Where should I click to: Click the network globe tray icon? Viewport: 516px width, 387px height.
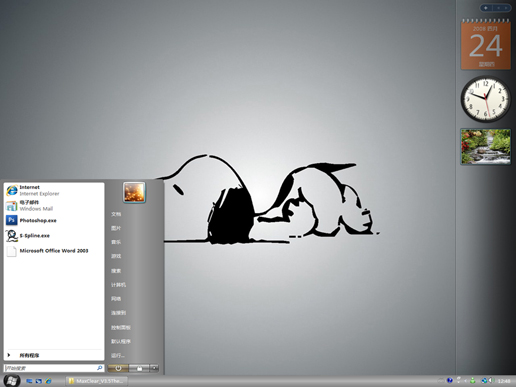point(484,380)
